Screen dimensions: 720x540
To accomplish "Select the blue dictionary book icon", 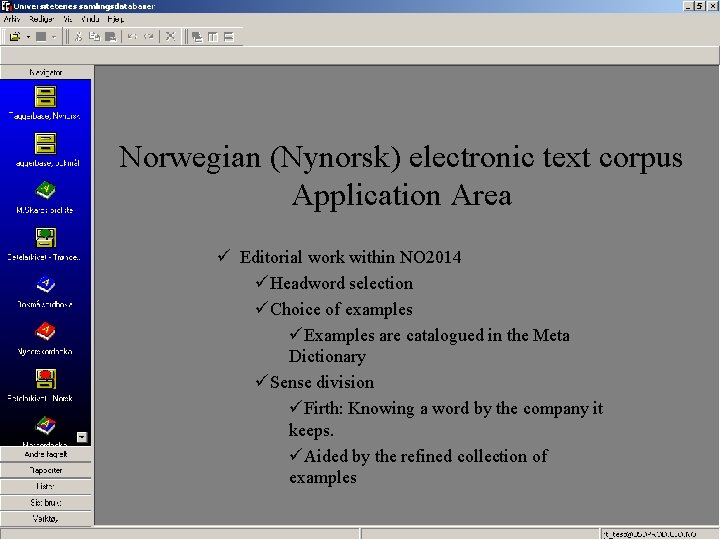I will click(45, 285).
